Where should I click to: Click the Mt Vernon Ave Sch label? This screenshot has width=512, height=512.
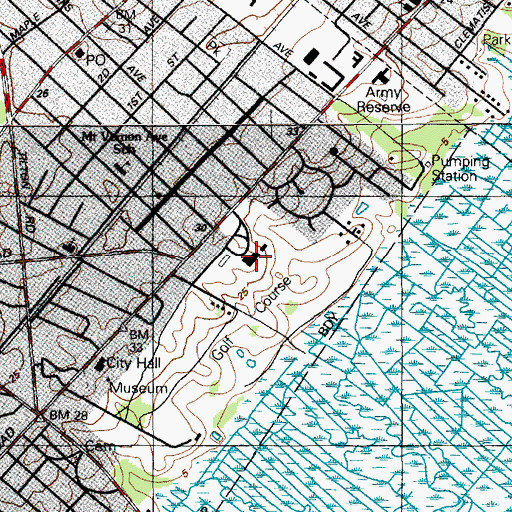pyautogui.click(x=125, y=143)
